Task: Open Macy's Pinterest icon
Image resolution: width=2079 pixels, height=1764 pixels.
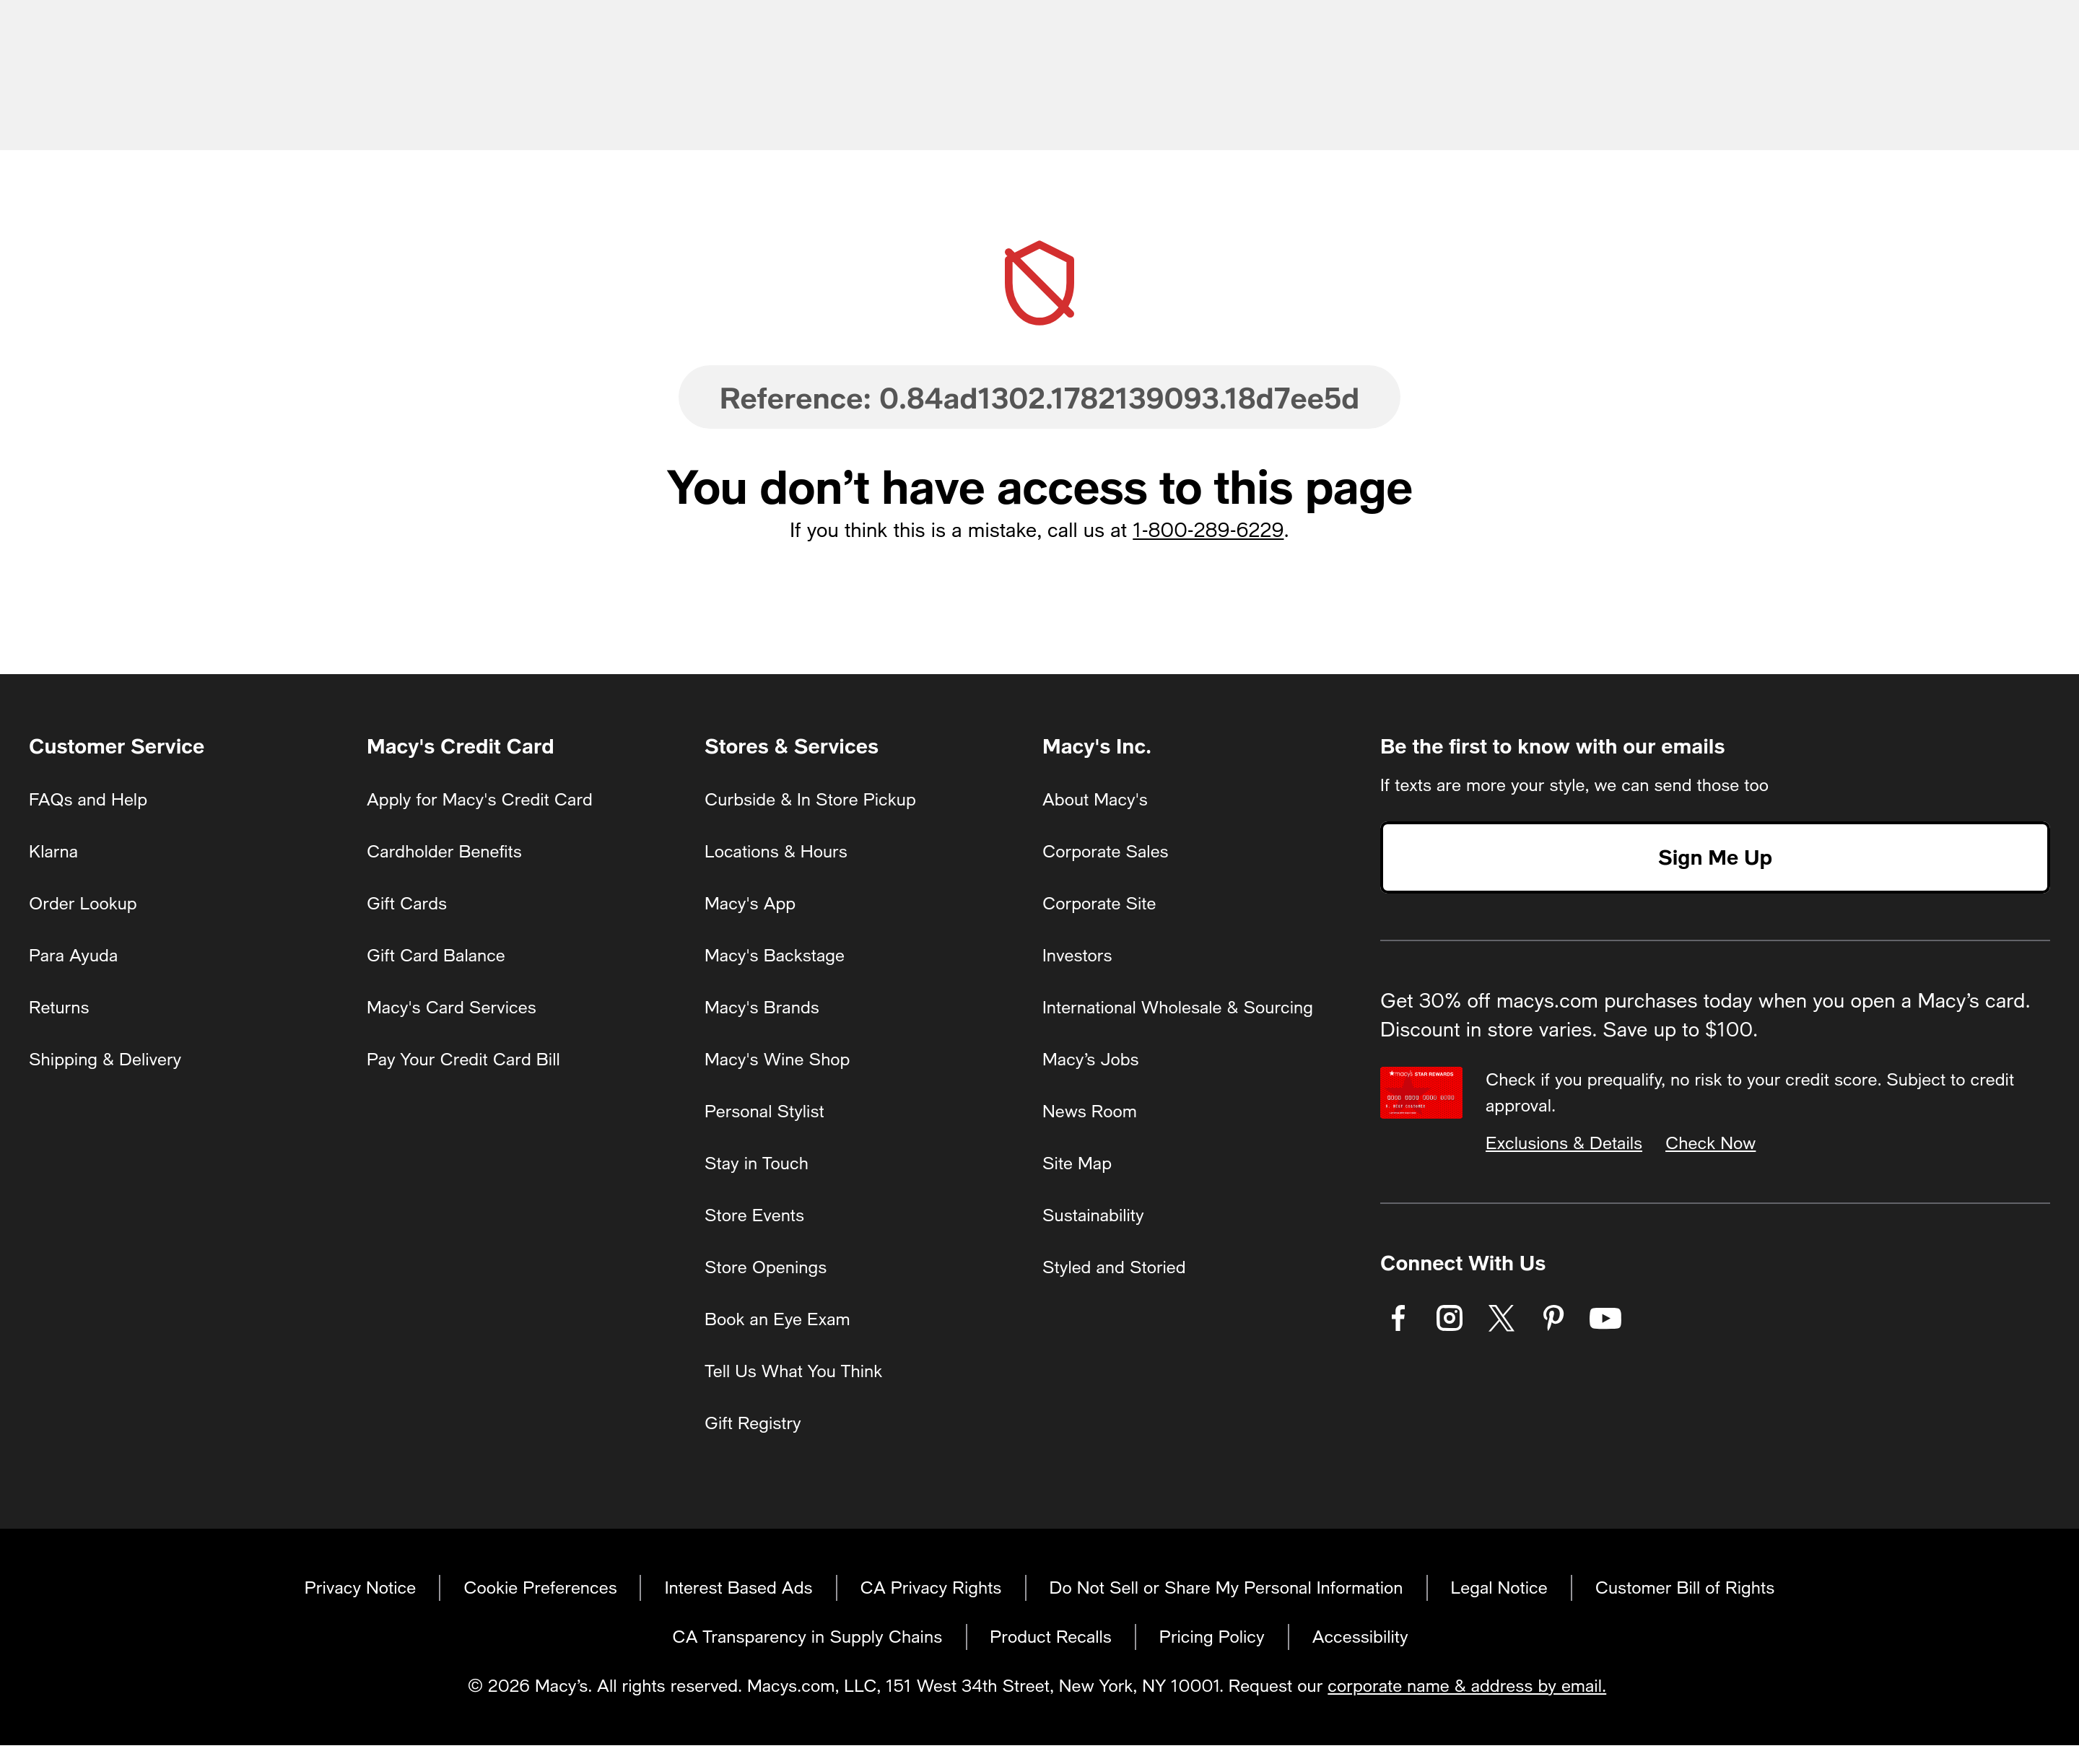Action: coord(1553,1318)
